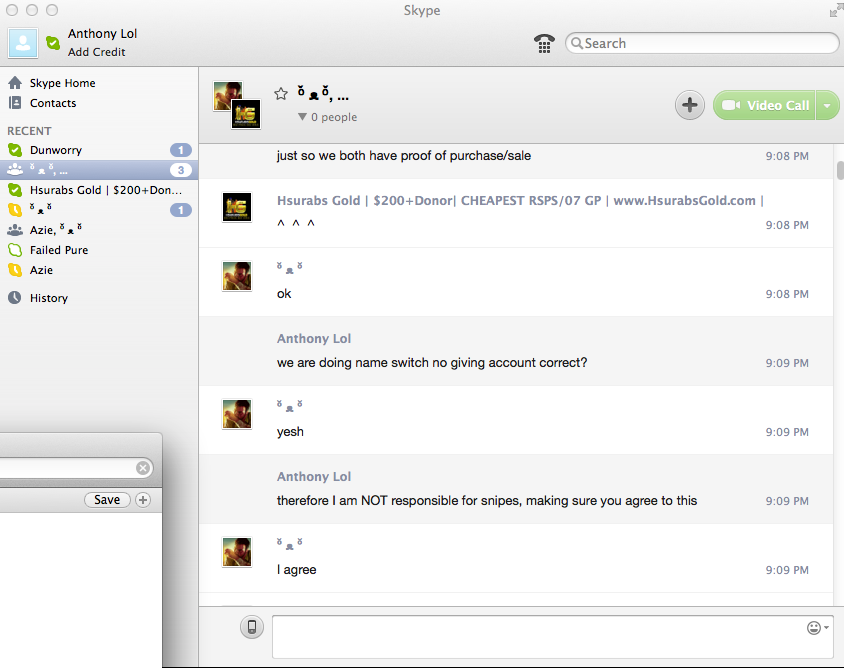Click the Dunworry unread badge

181,150
